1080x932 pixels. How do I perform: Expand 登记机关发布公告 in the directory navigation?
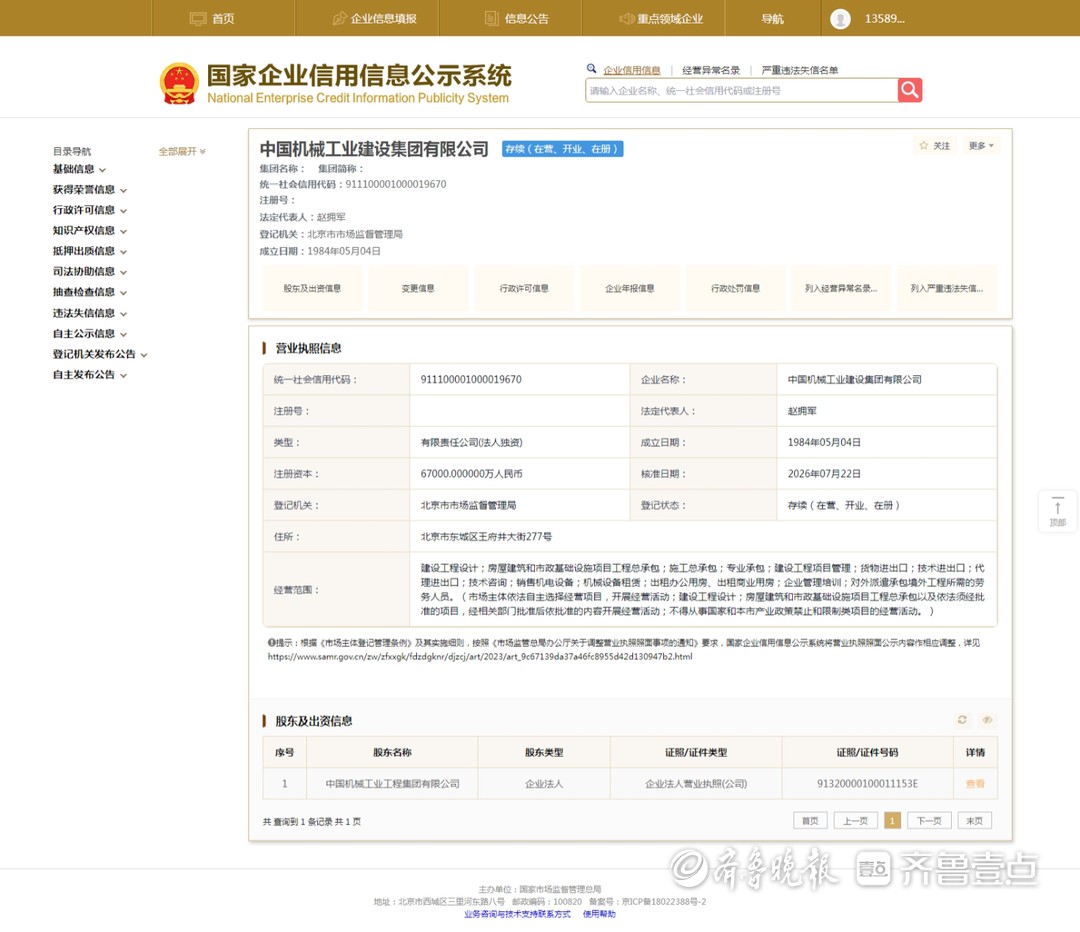100,354
